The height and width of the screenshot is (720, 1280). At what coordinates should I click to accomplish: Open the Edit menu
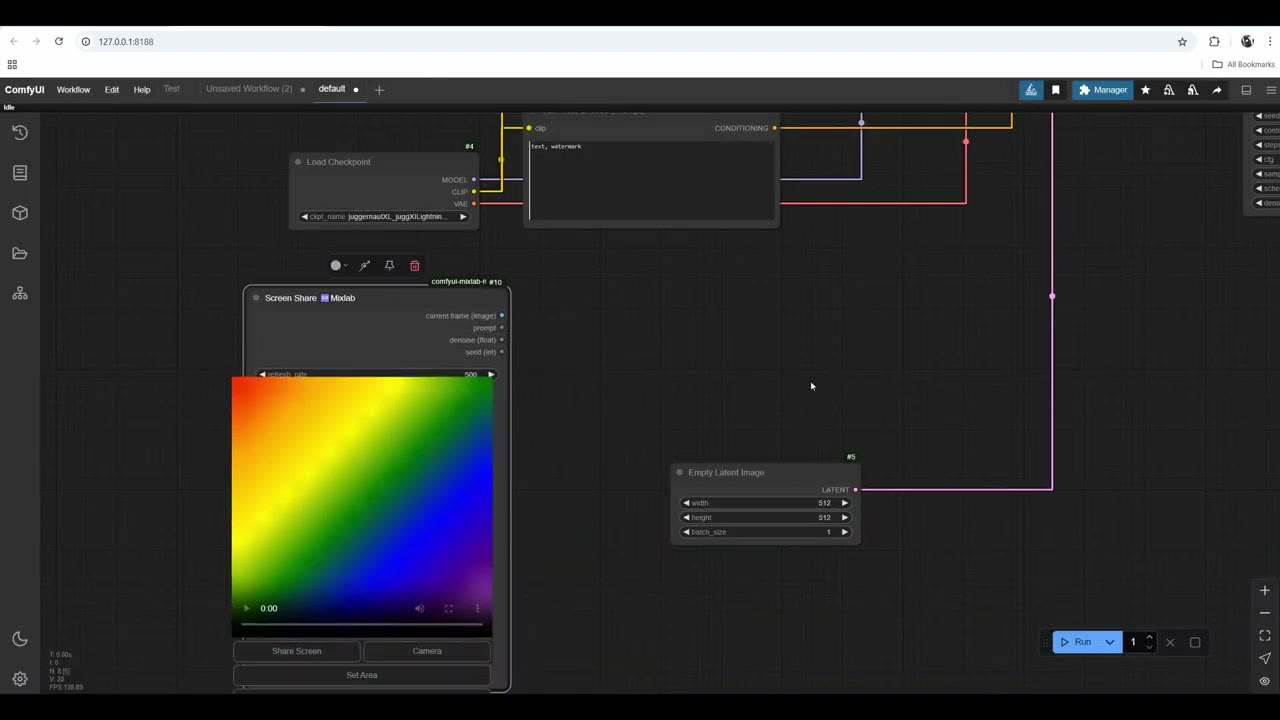112,90
